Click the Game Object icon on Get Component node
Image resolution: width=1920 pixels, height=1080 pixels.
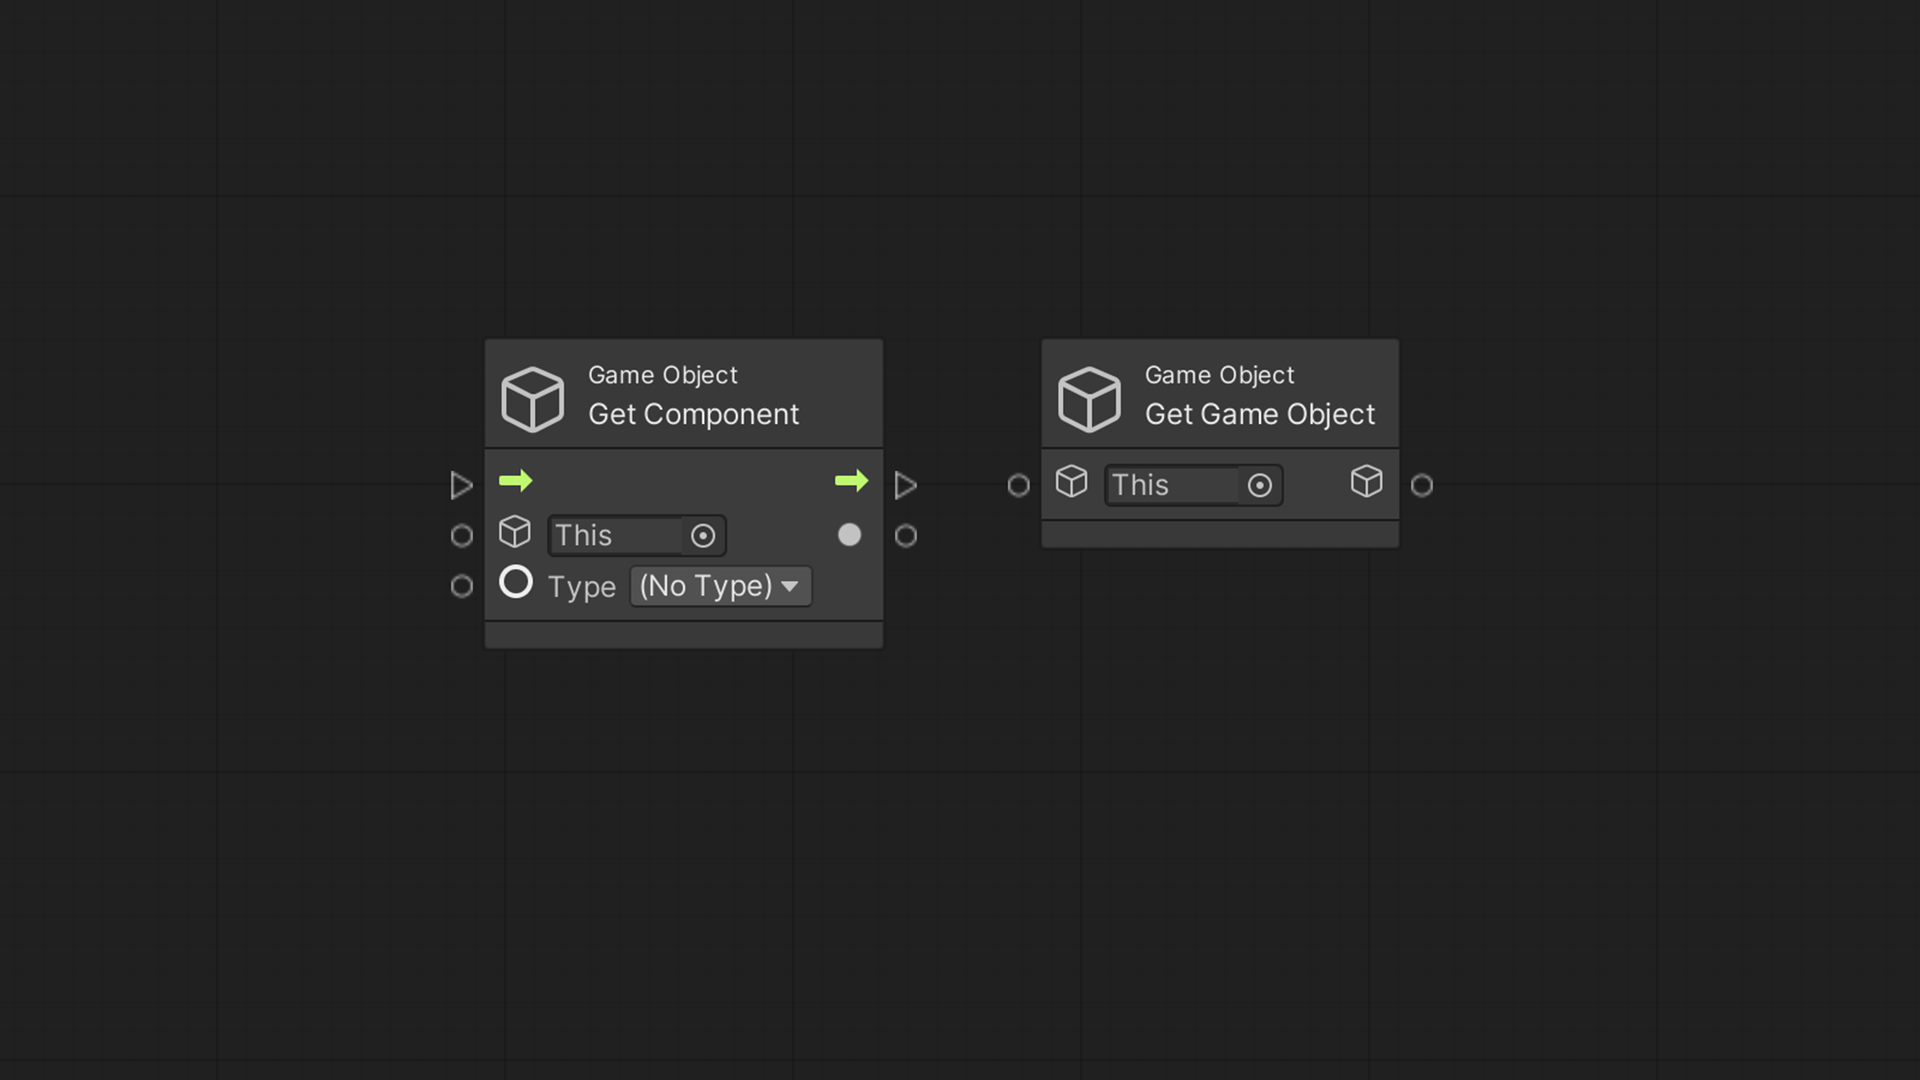click(533, 396)
